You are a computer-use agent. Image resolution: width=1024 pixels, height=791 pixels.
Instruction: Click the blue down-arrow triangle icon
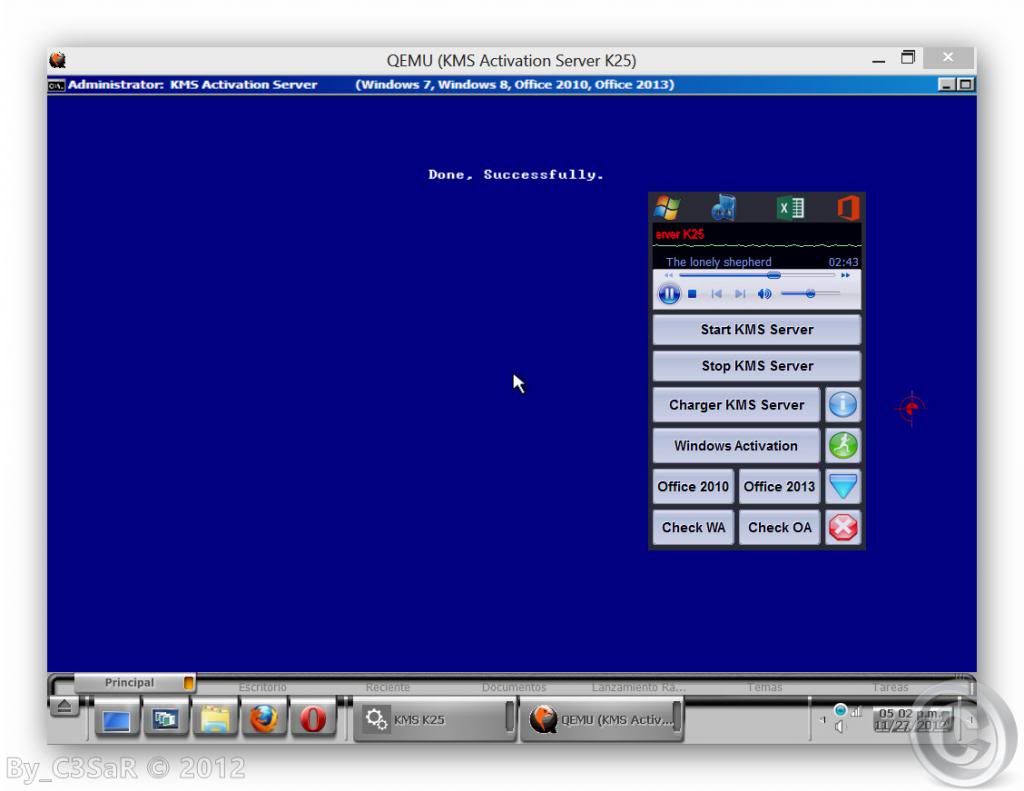[843, 487]
